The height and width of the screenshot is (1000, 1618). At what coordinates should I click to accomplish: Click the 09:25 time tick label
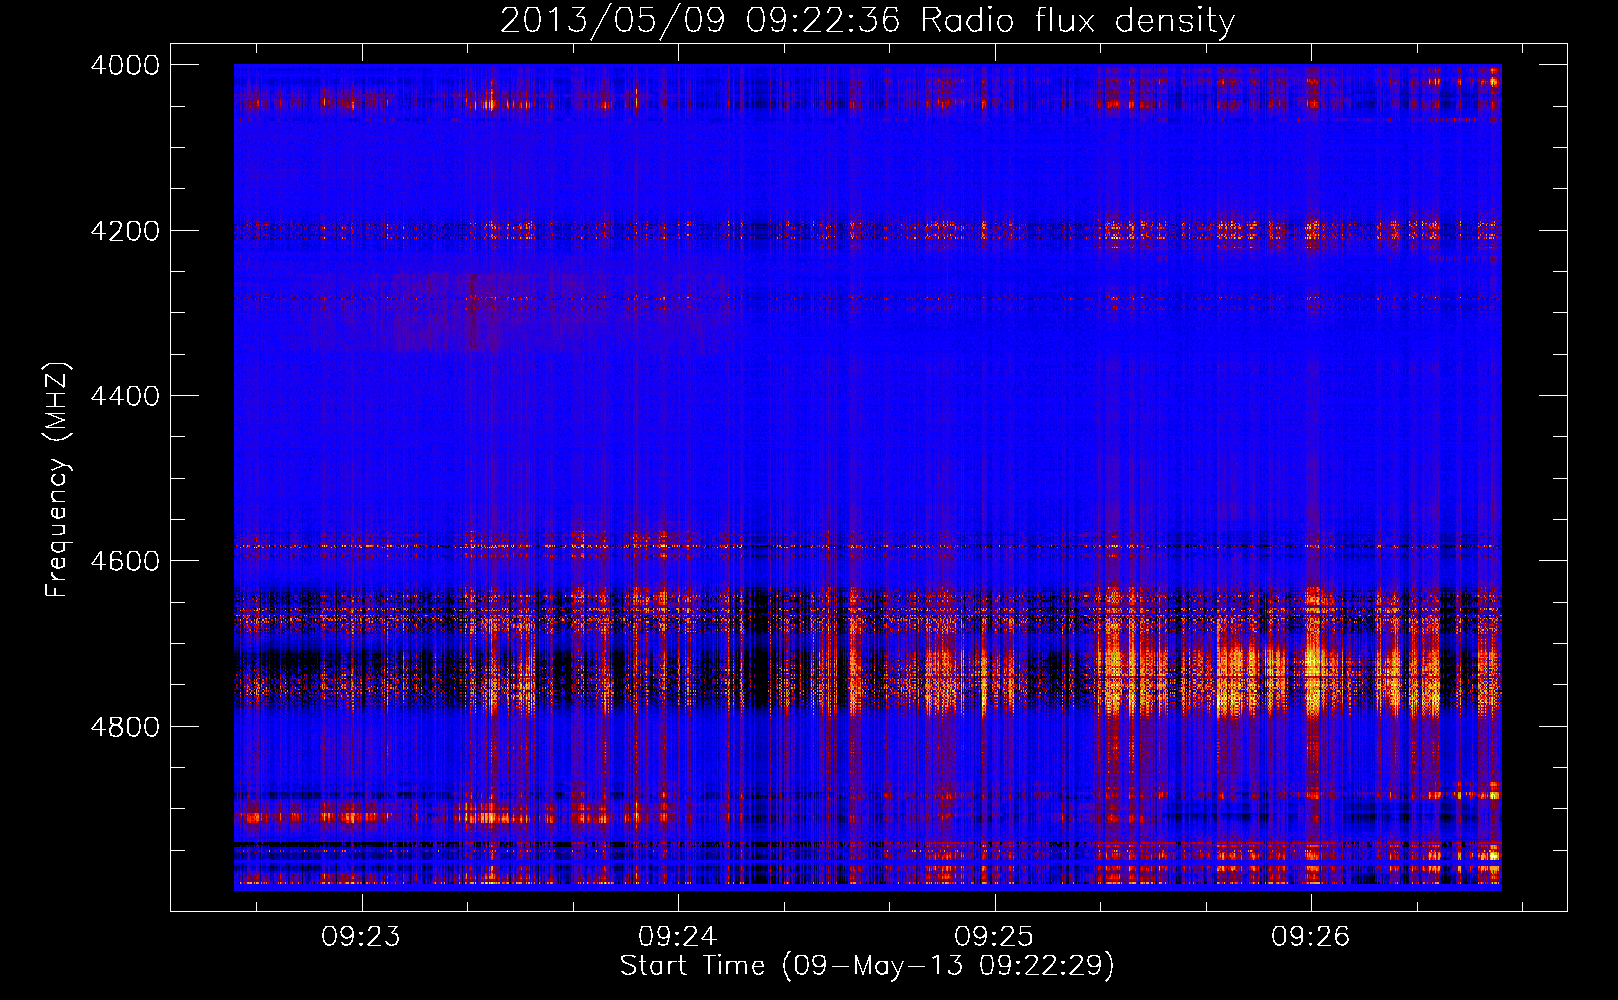[994, 937]
